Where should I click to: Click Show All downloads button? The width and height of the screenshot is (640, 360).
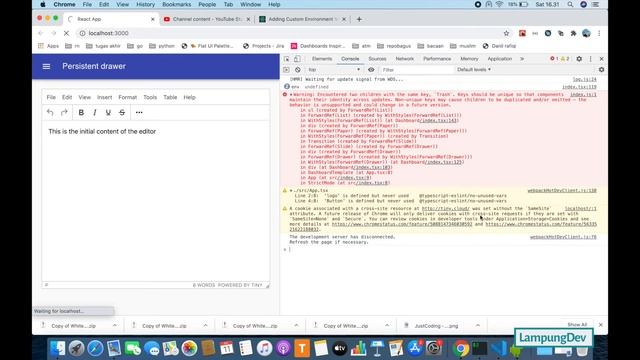tap(577, 325)
